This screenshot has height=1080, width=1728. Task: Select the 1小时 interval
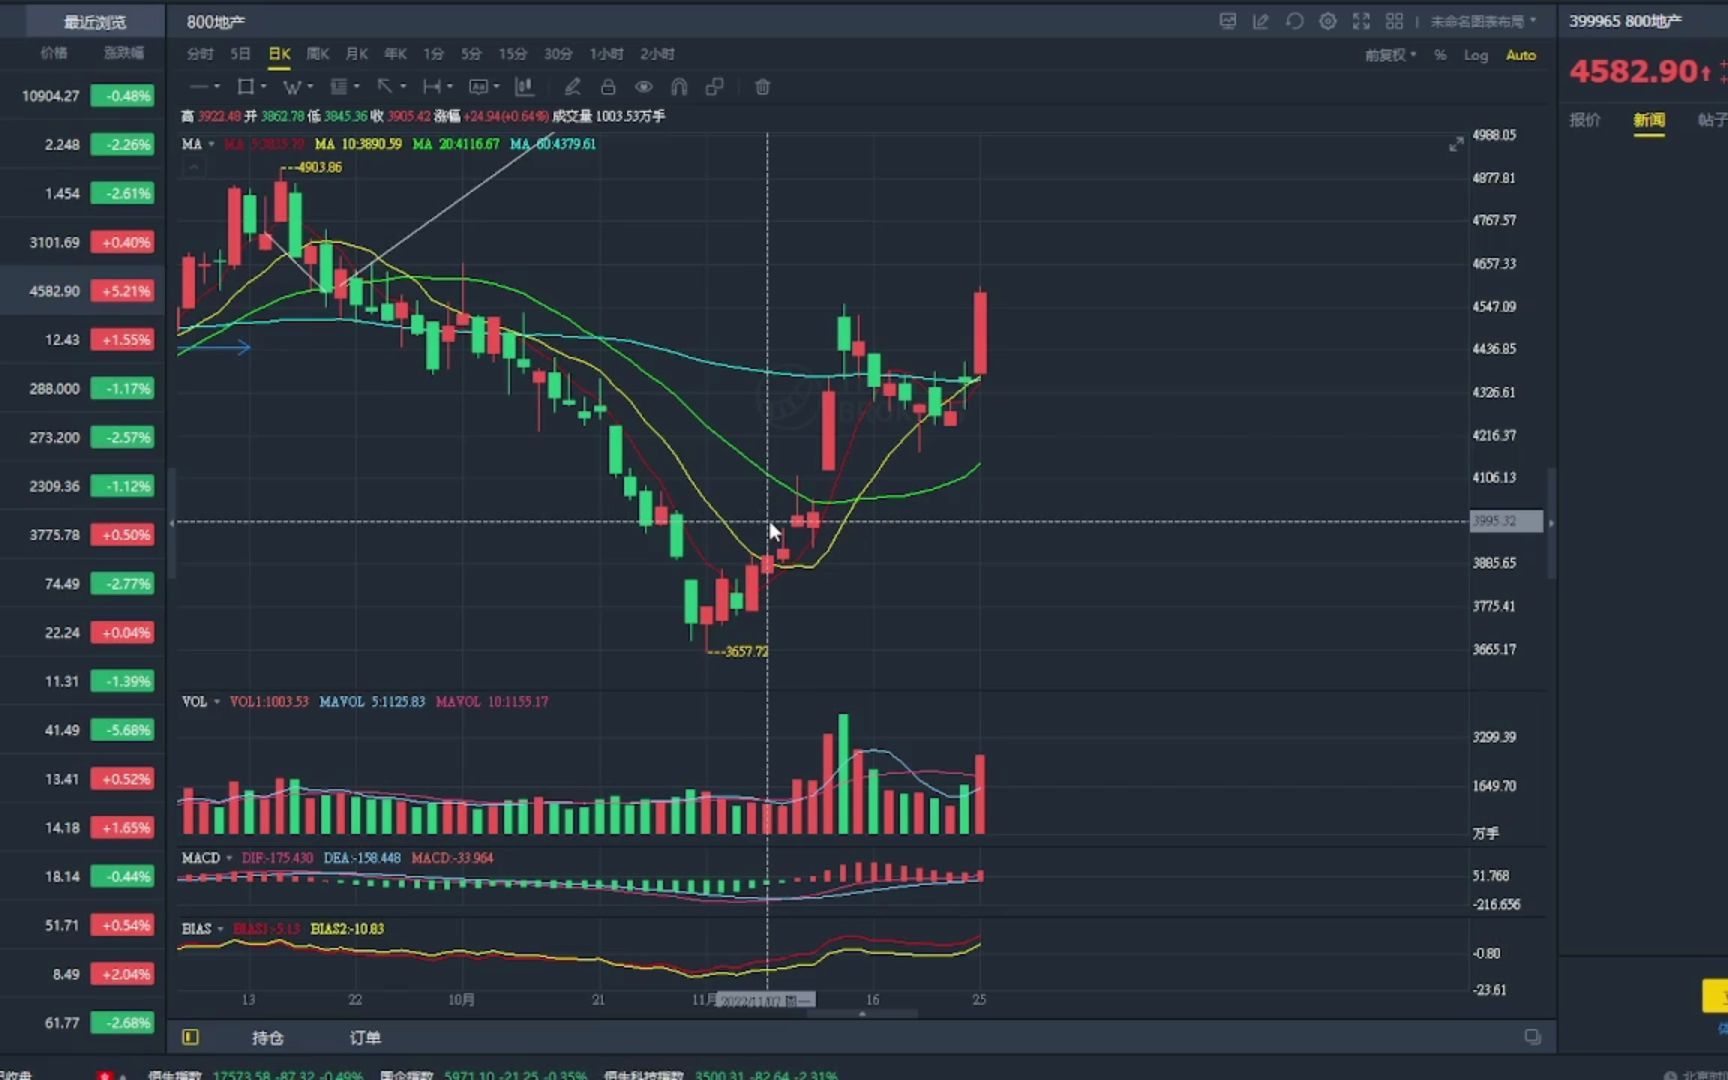(606, 54)
